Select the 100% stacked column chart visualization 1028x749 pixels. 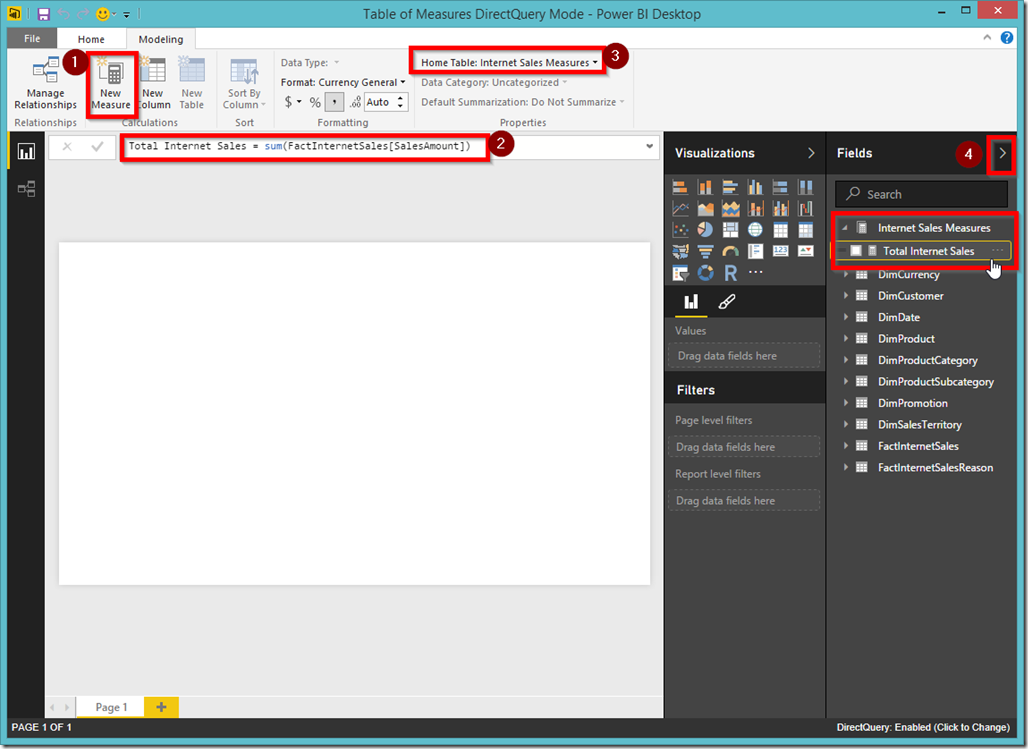click(805, 188)
